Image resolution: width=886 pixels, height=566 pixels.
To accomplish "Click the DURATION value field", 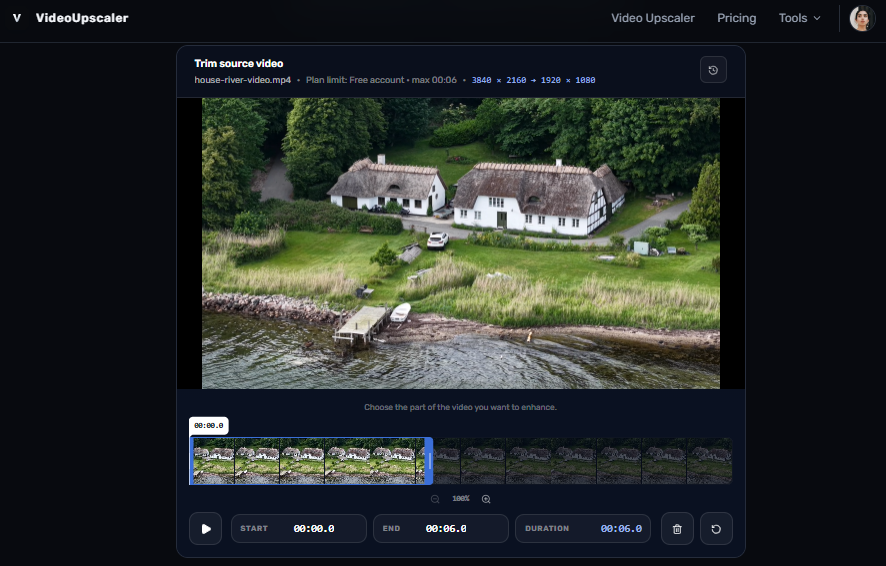I will coord(583,529).
